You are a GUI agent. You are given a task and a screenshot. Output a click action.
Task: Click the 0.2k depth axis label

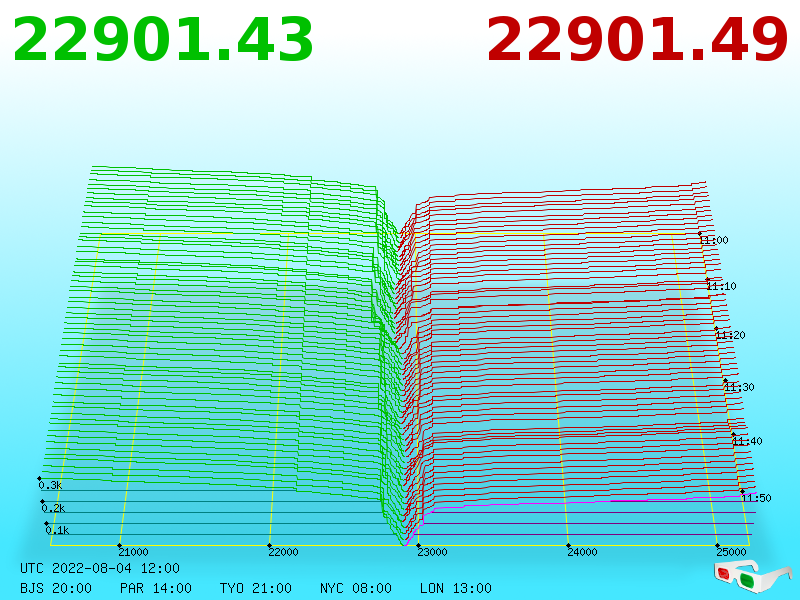pos(54,508)
